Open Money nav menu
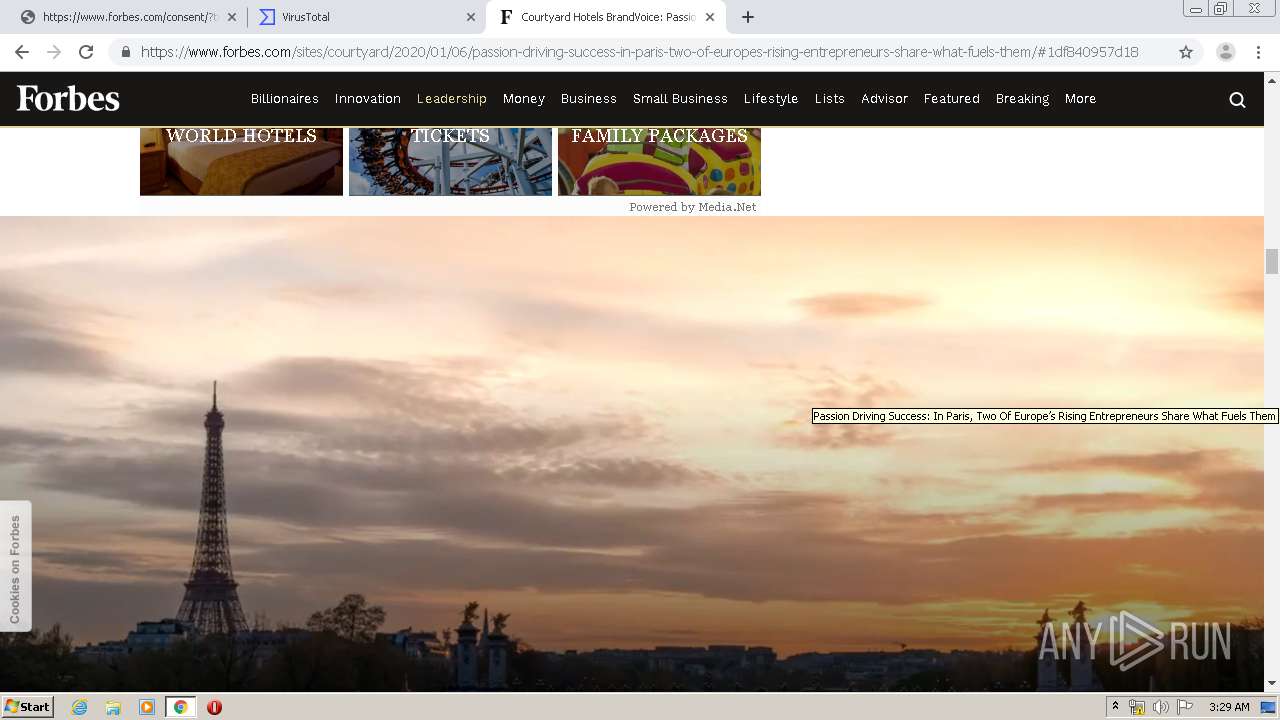Viewport: 1280px width, 720px height. tap(524, 99)
